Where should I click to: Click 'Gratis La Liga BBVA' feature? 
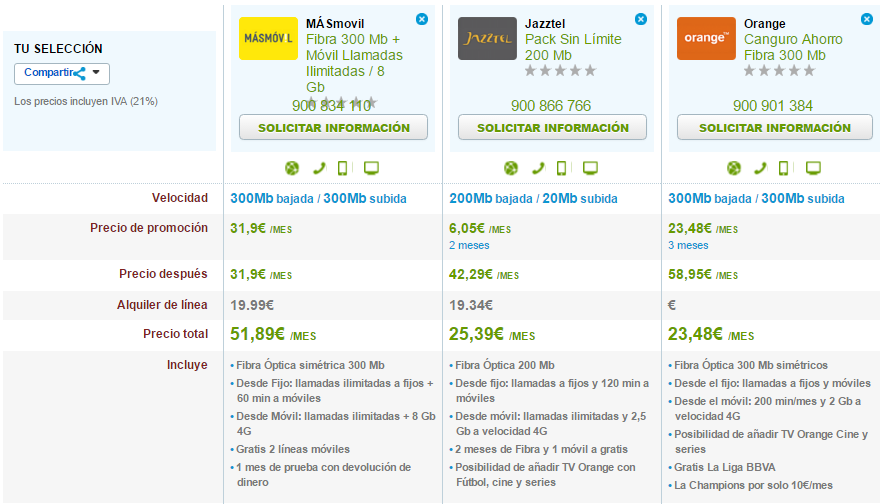coord(725,468)
